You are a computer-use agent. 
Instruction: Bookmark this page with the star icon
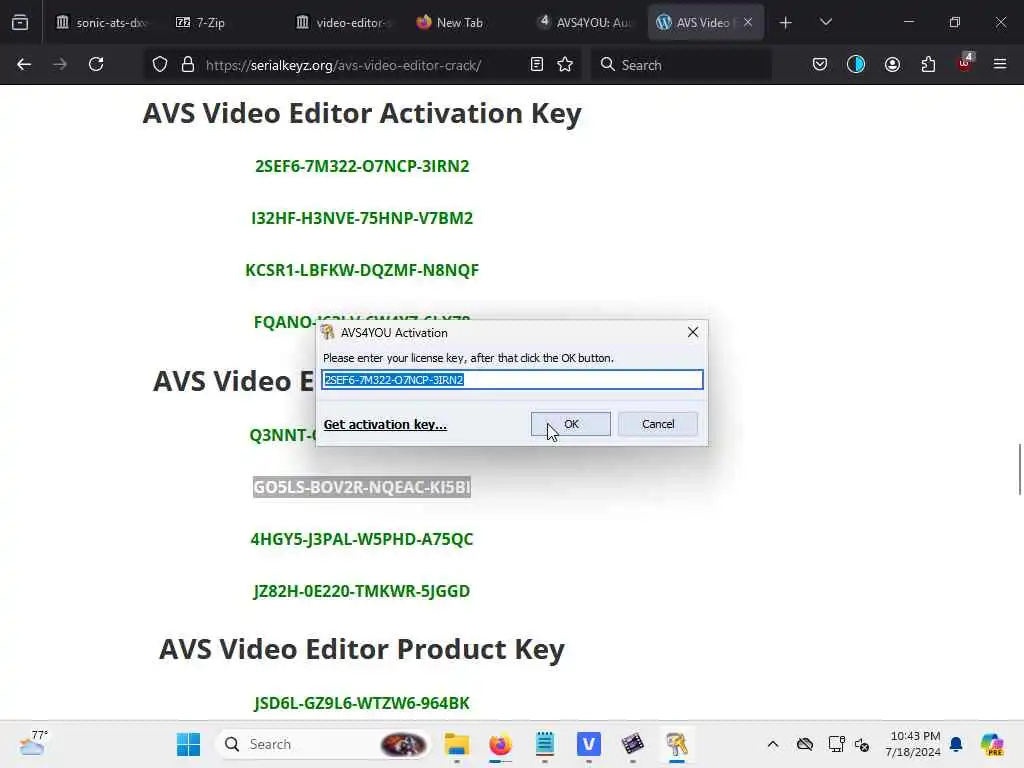[566, 65]
